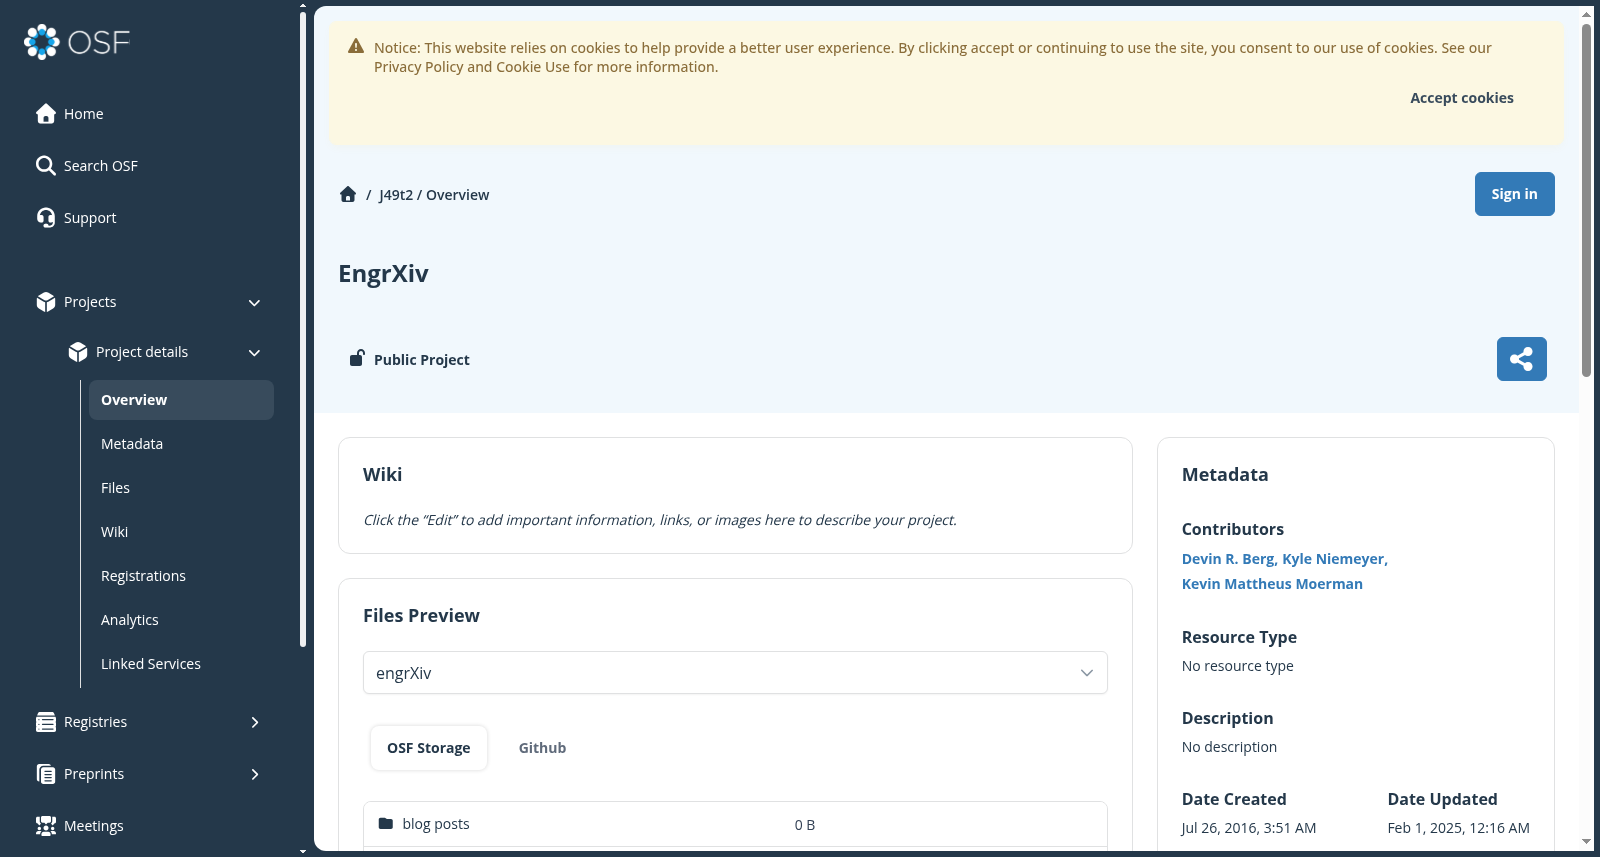Click the blog posts folder icon

point(386,824)
